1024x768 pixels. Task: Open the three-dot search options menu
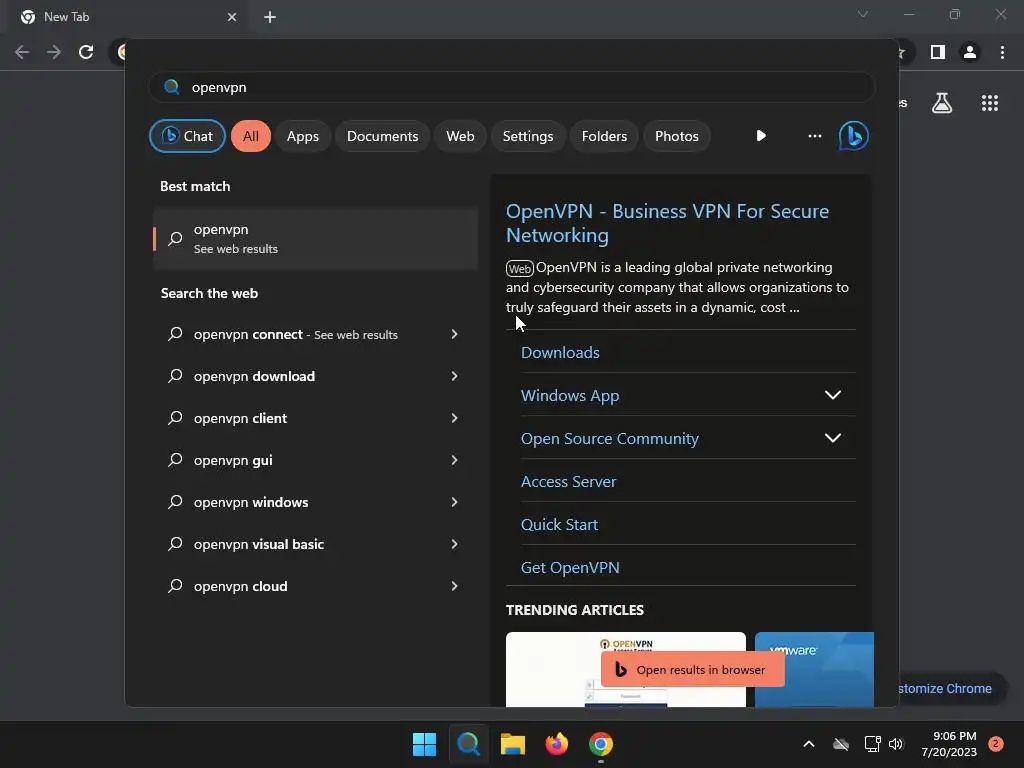coord(814,136)
